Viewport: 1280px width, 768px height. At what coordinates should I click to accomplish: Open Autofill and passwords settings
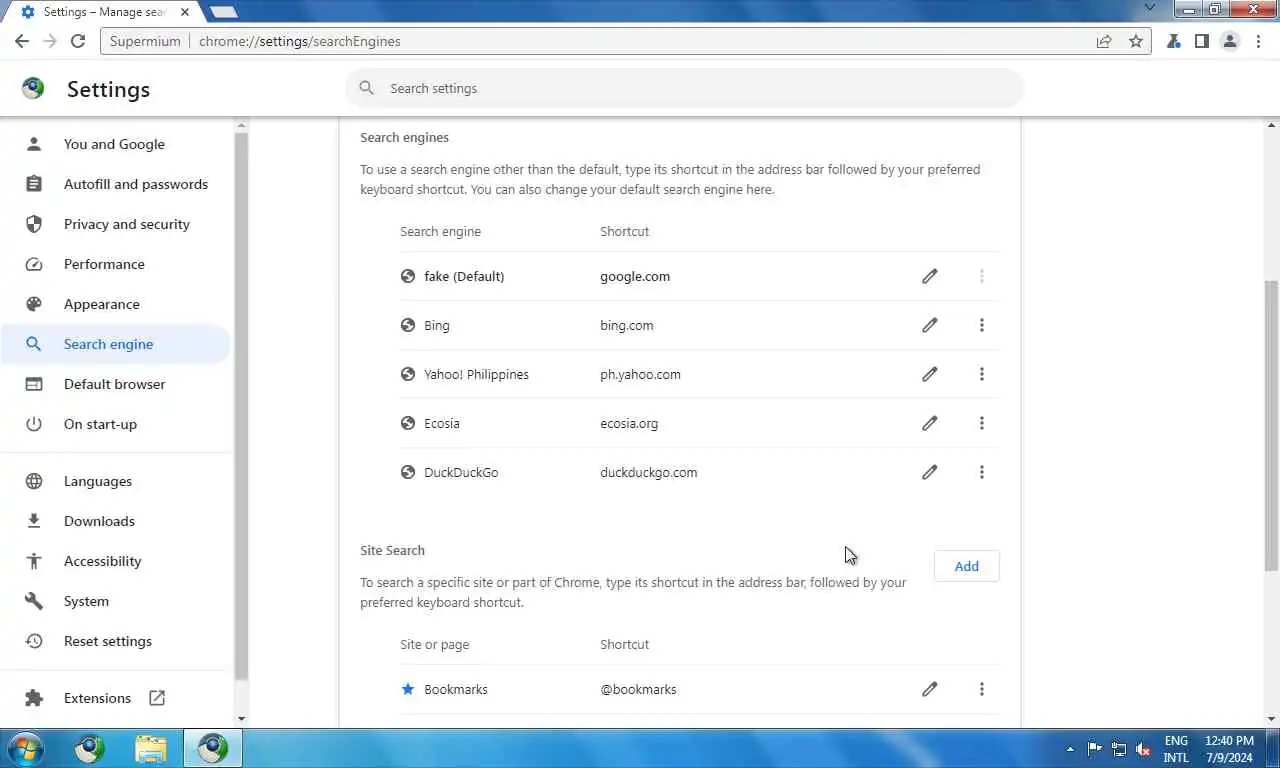(115, 184)
